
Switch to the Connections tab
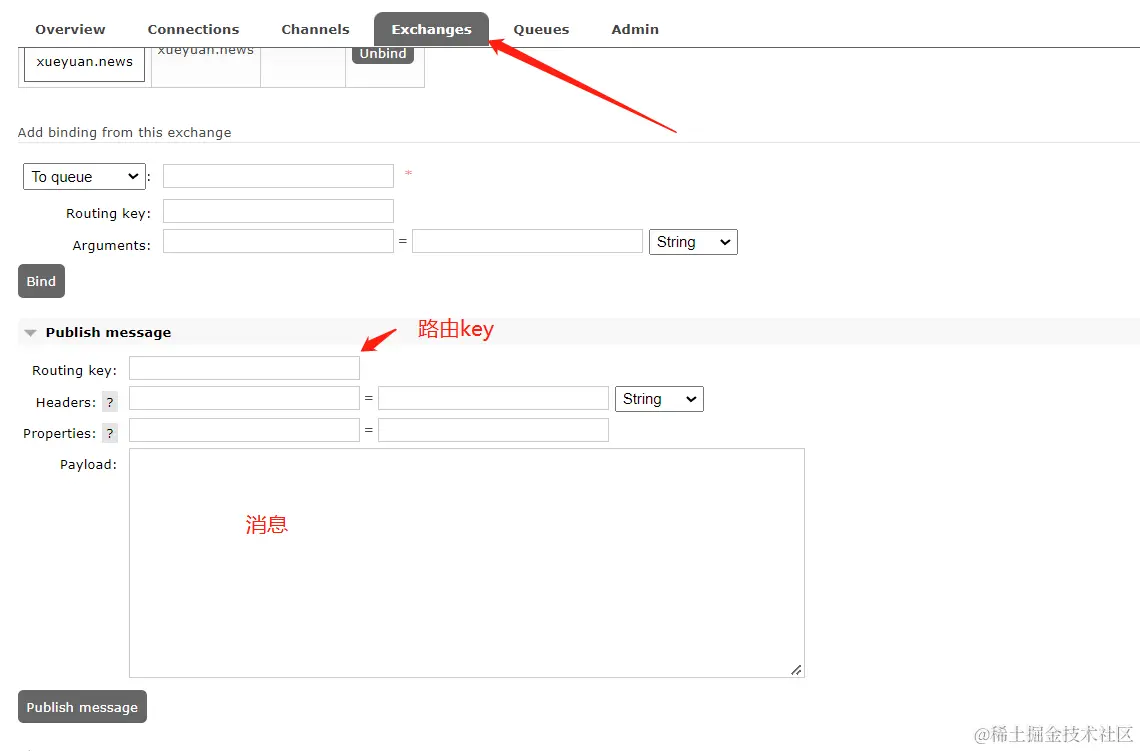point(193,29)
